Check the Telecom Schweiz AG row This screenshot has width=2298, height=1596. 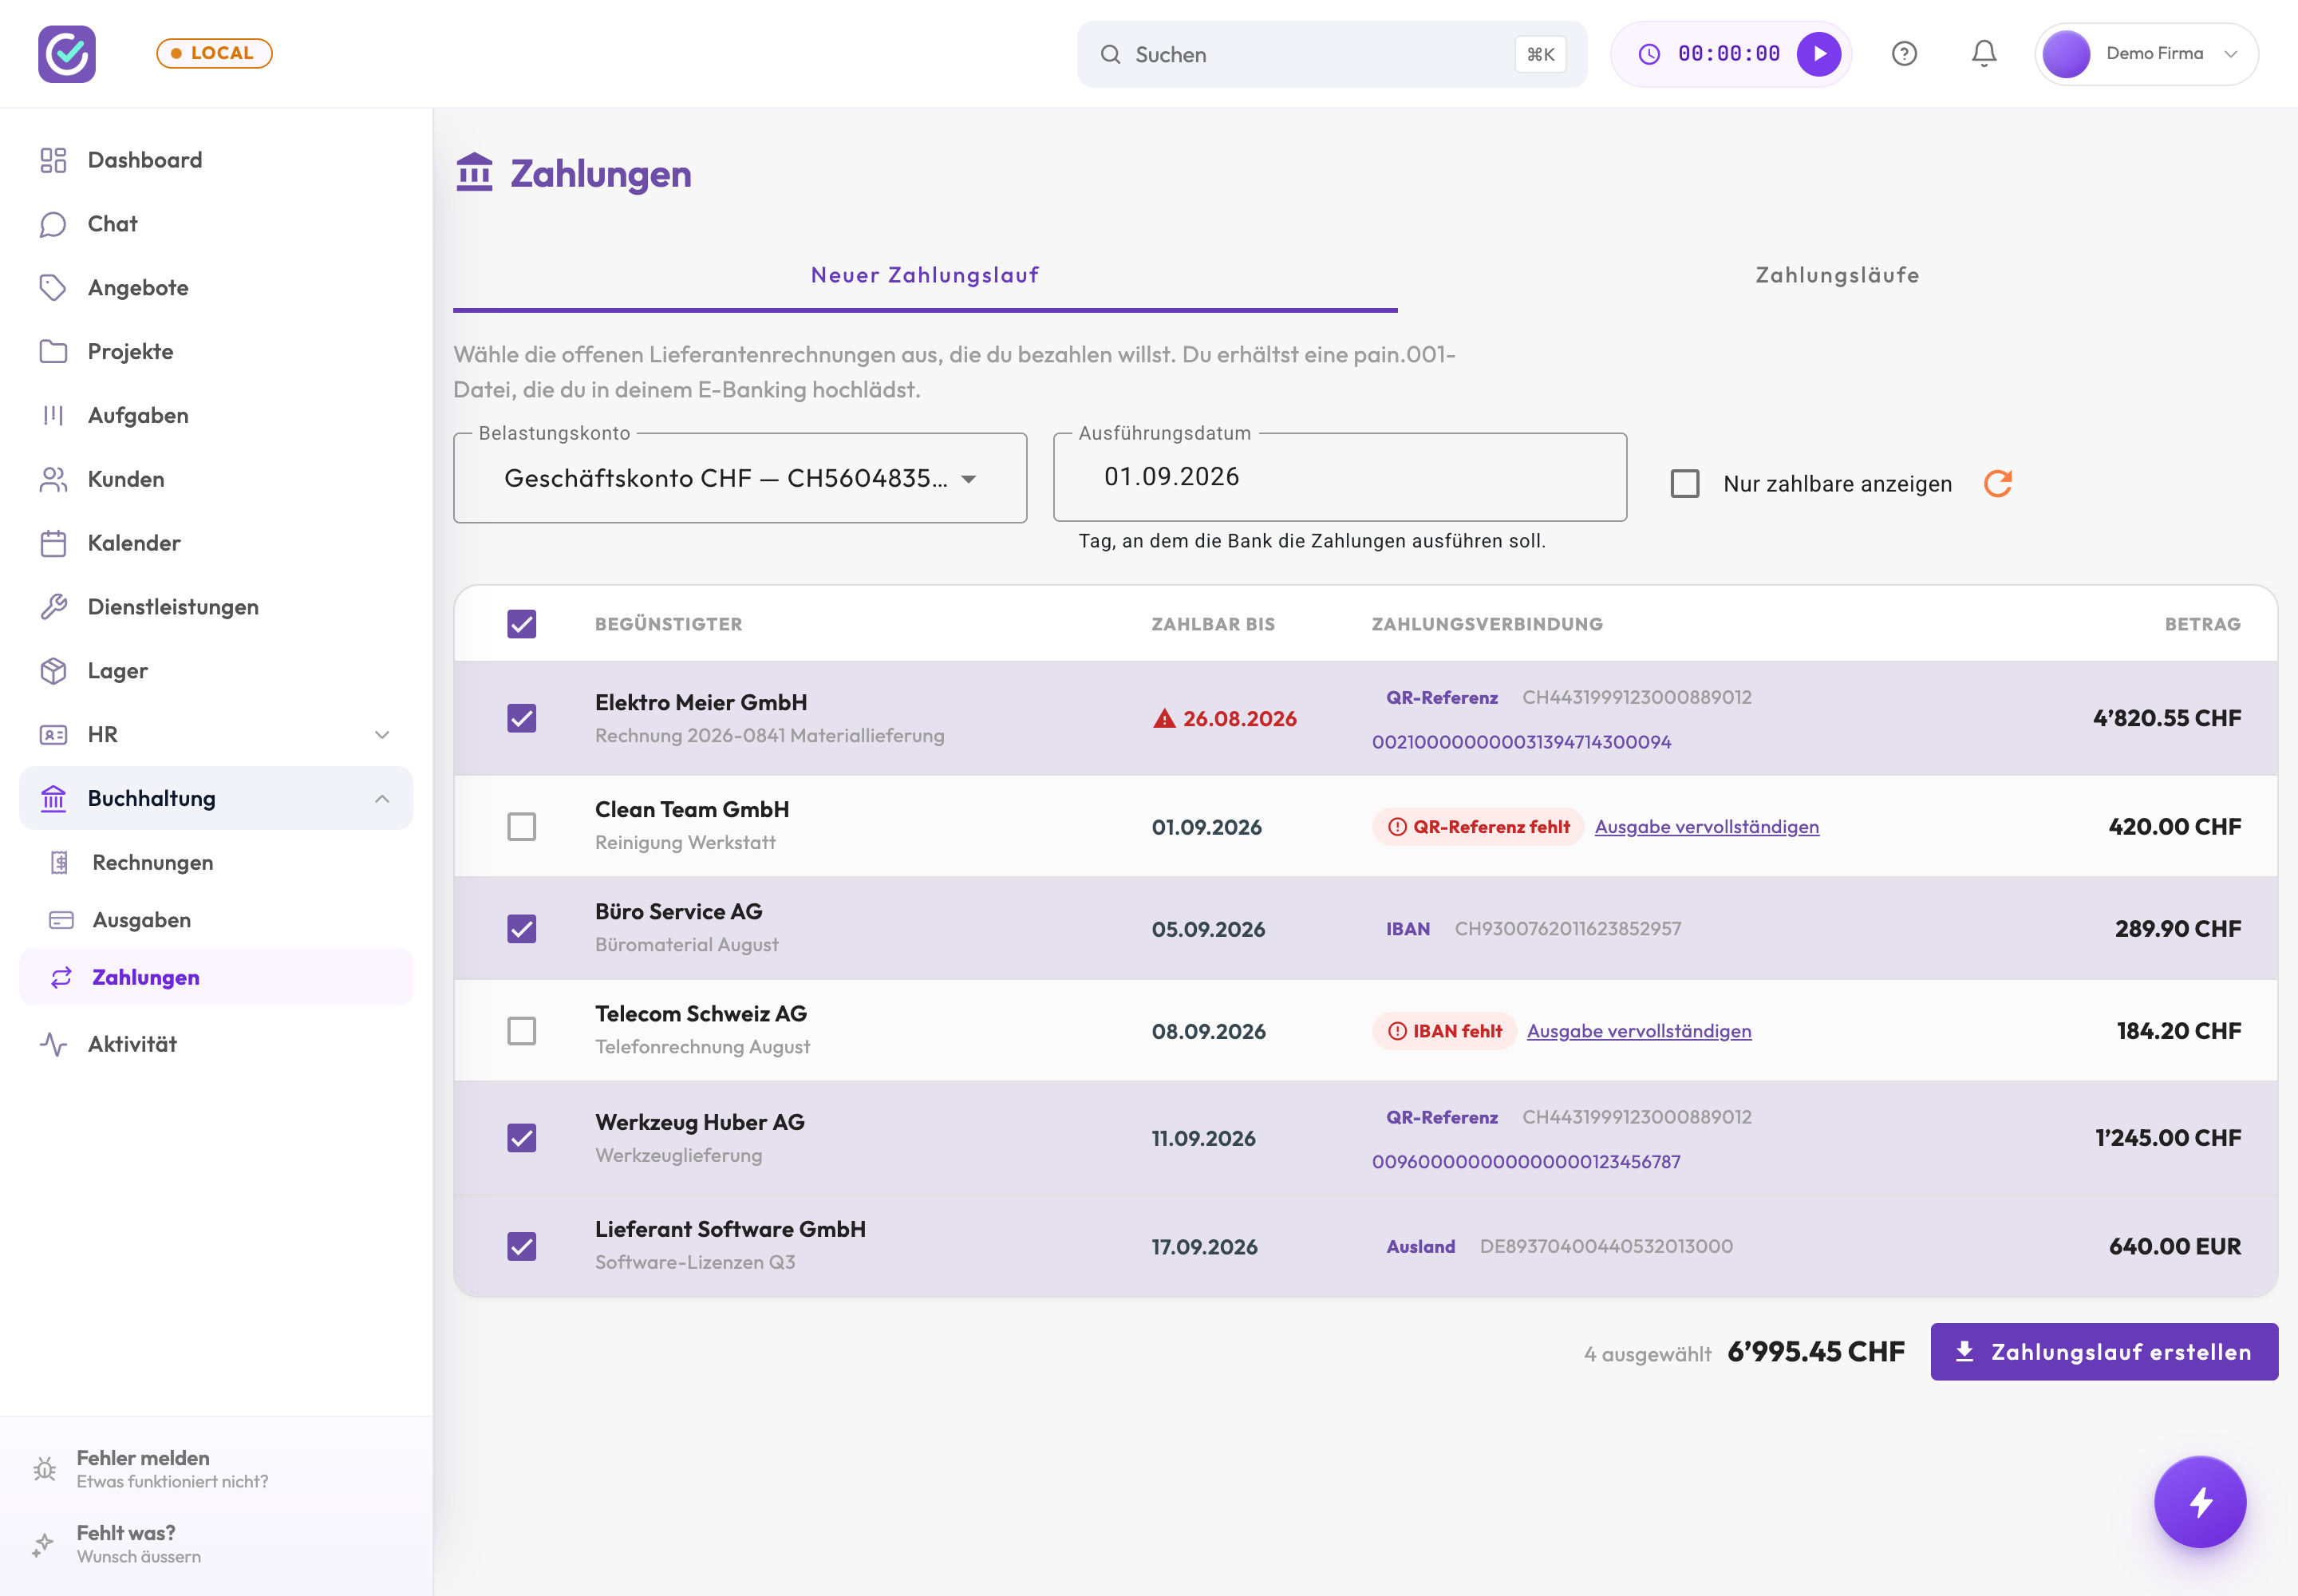(522, 1031)
